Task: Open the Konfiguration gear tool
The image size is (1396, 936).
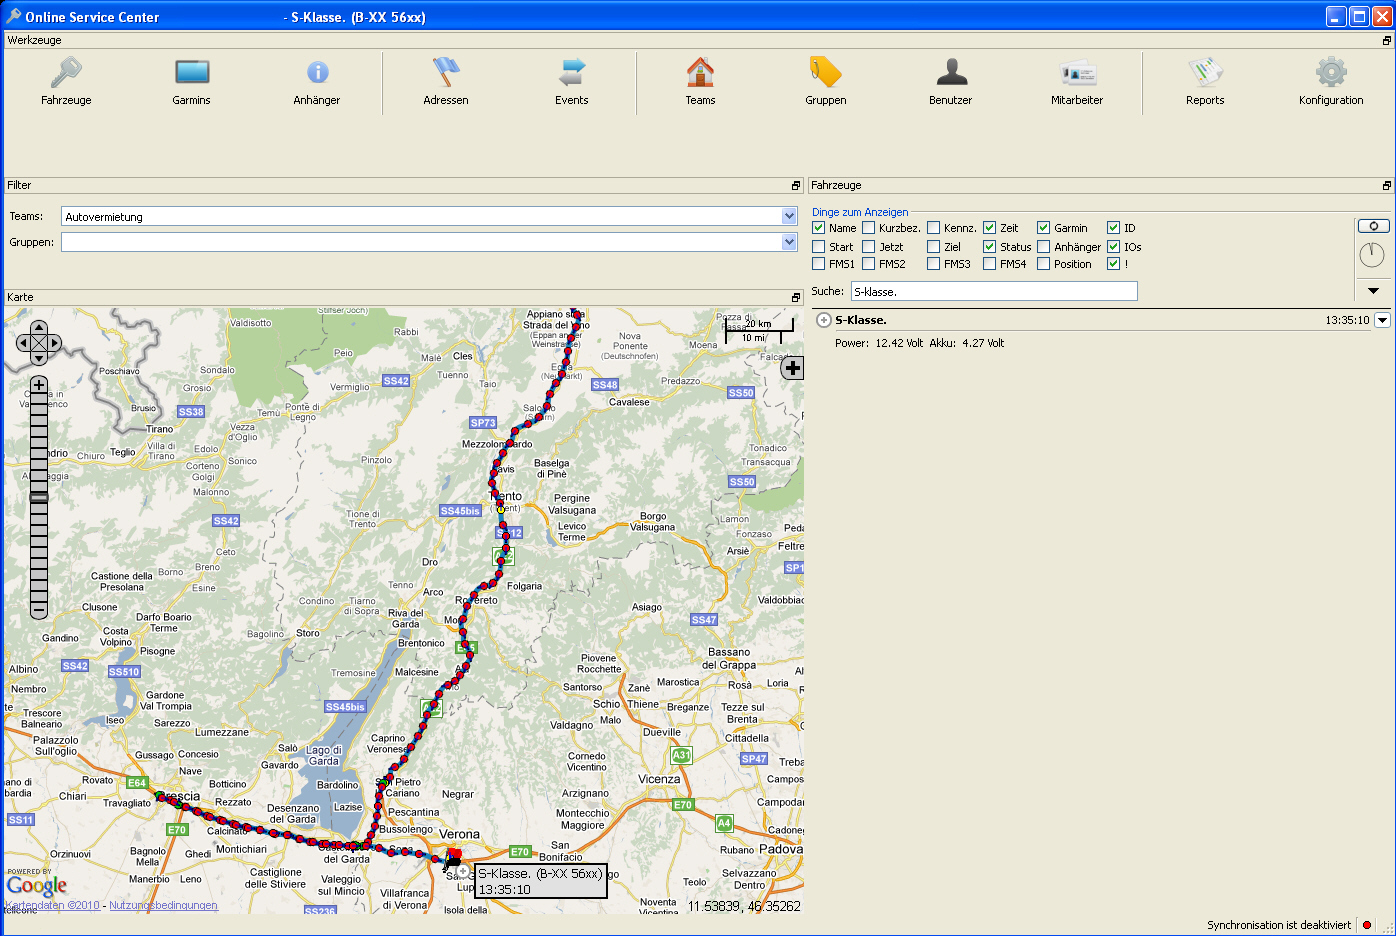Action: 1331,81
